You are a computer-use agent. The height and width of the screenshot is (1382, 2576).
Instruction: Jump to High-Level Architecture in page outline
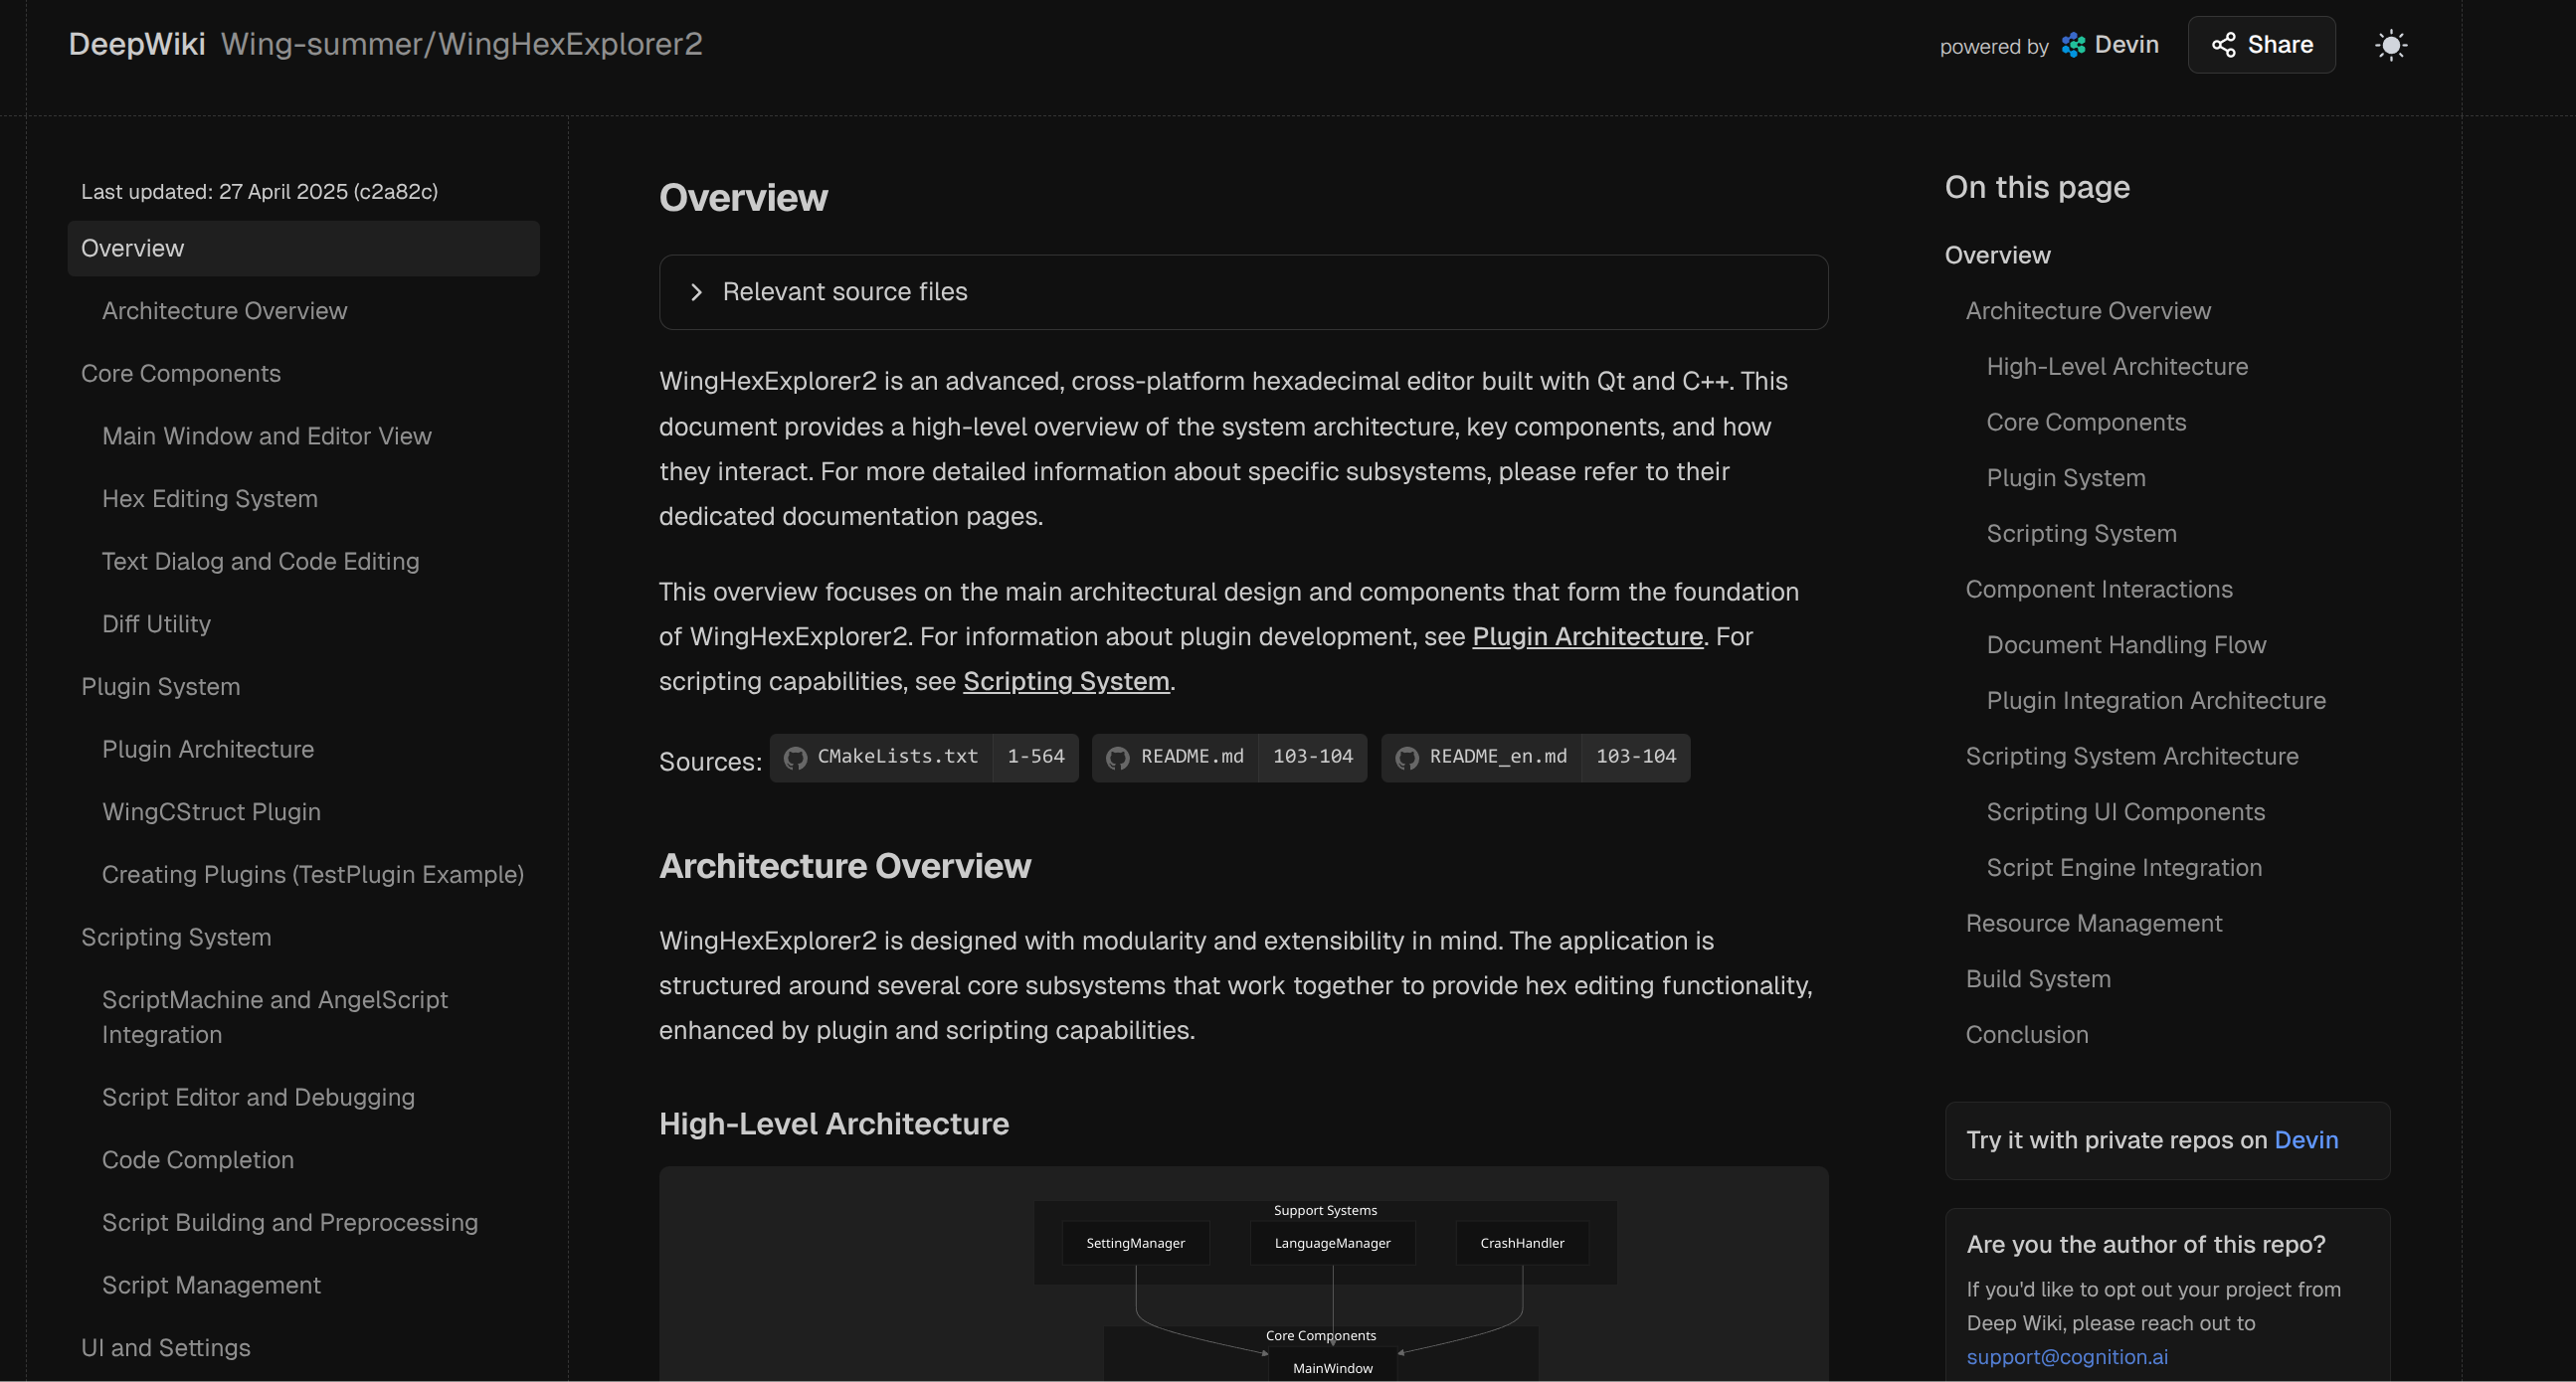coord(2117,367)
